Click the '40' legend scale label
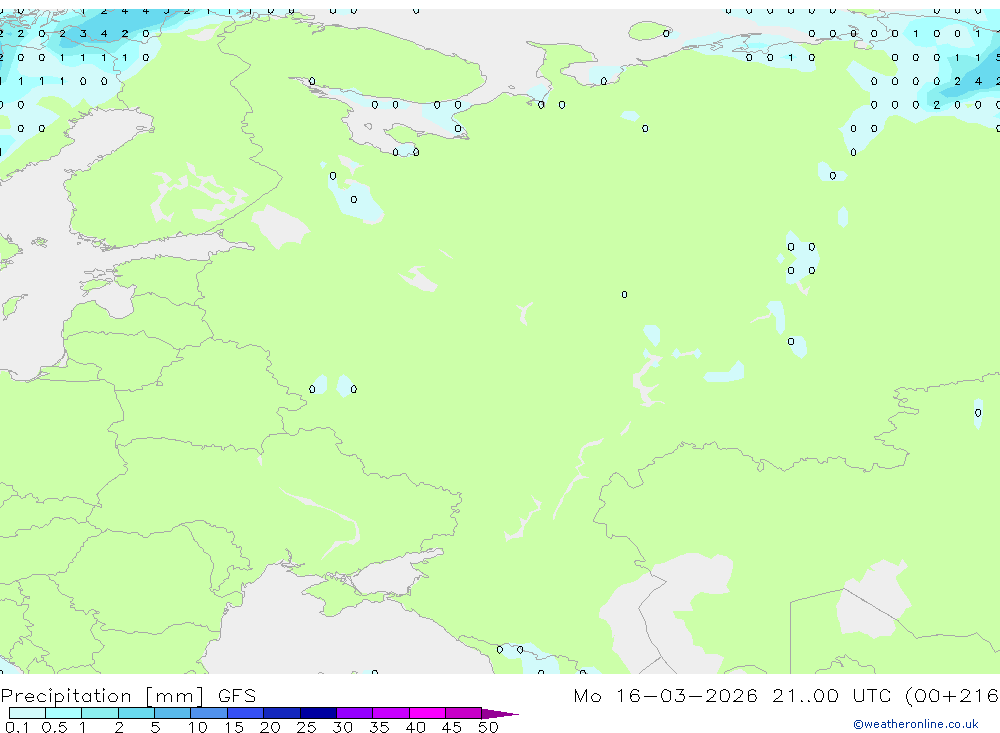Image resolution: width=1000 pixels, height=733 pixels. tap(415, 727)
